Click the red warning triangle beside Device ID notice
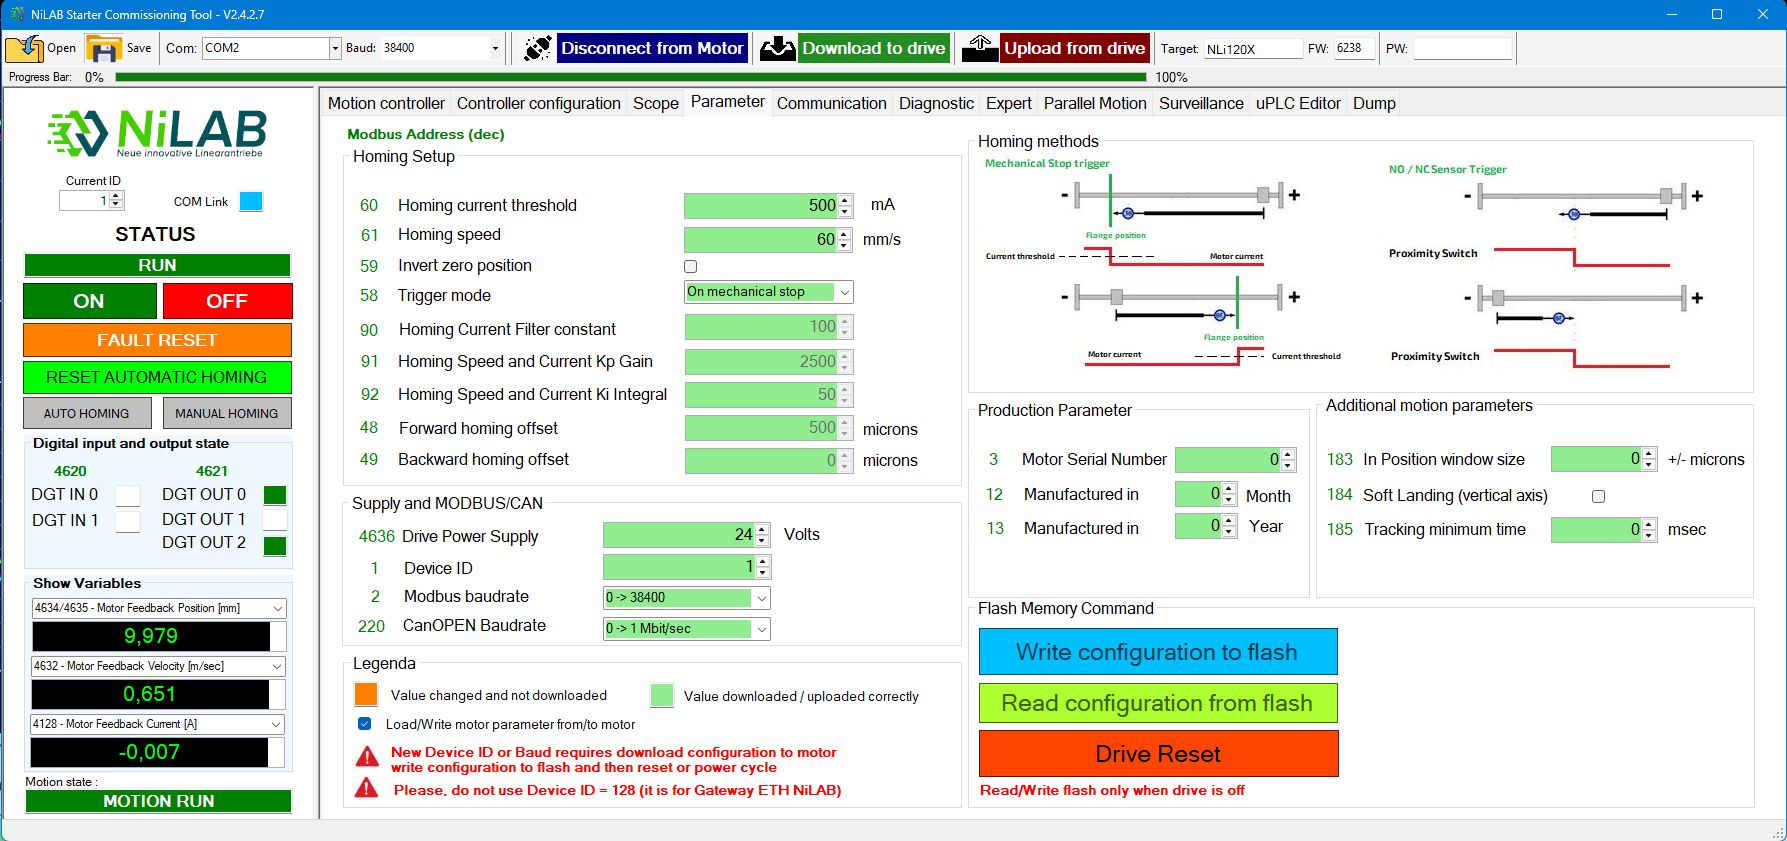 tap(367, 757)
